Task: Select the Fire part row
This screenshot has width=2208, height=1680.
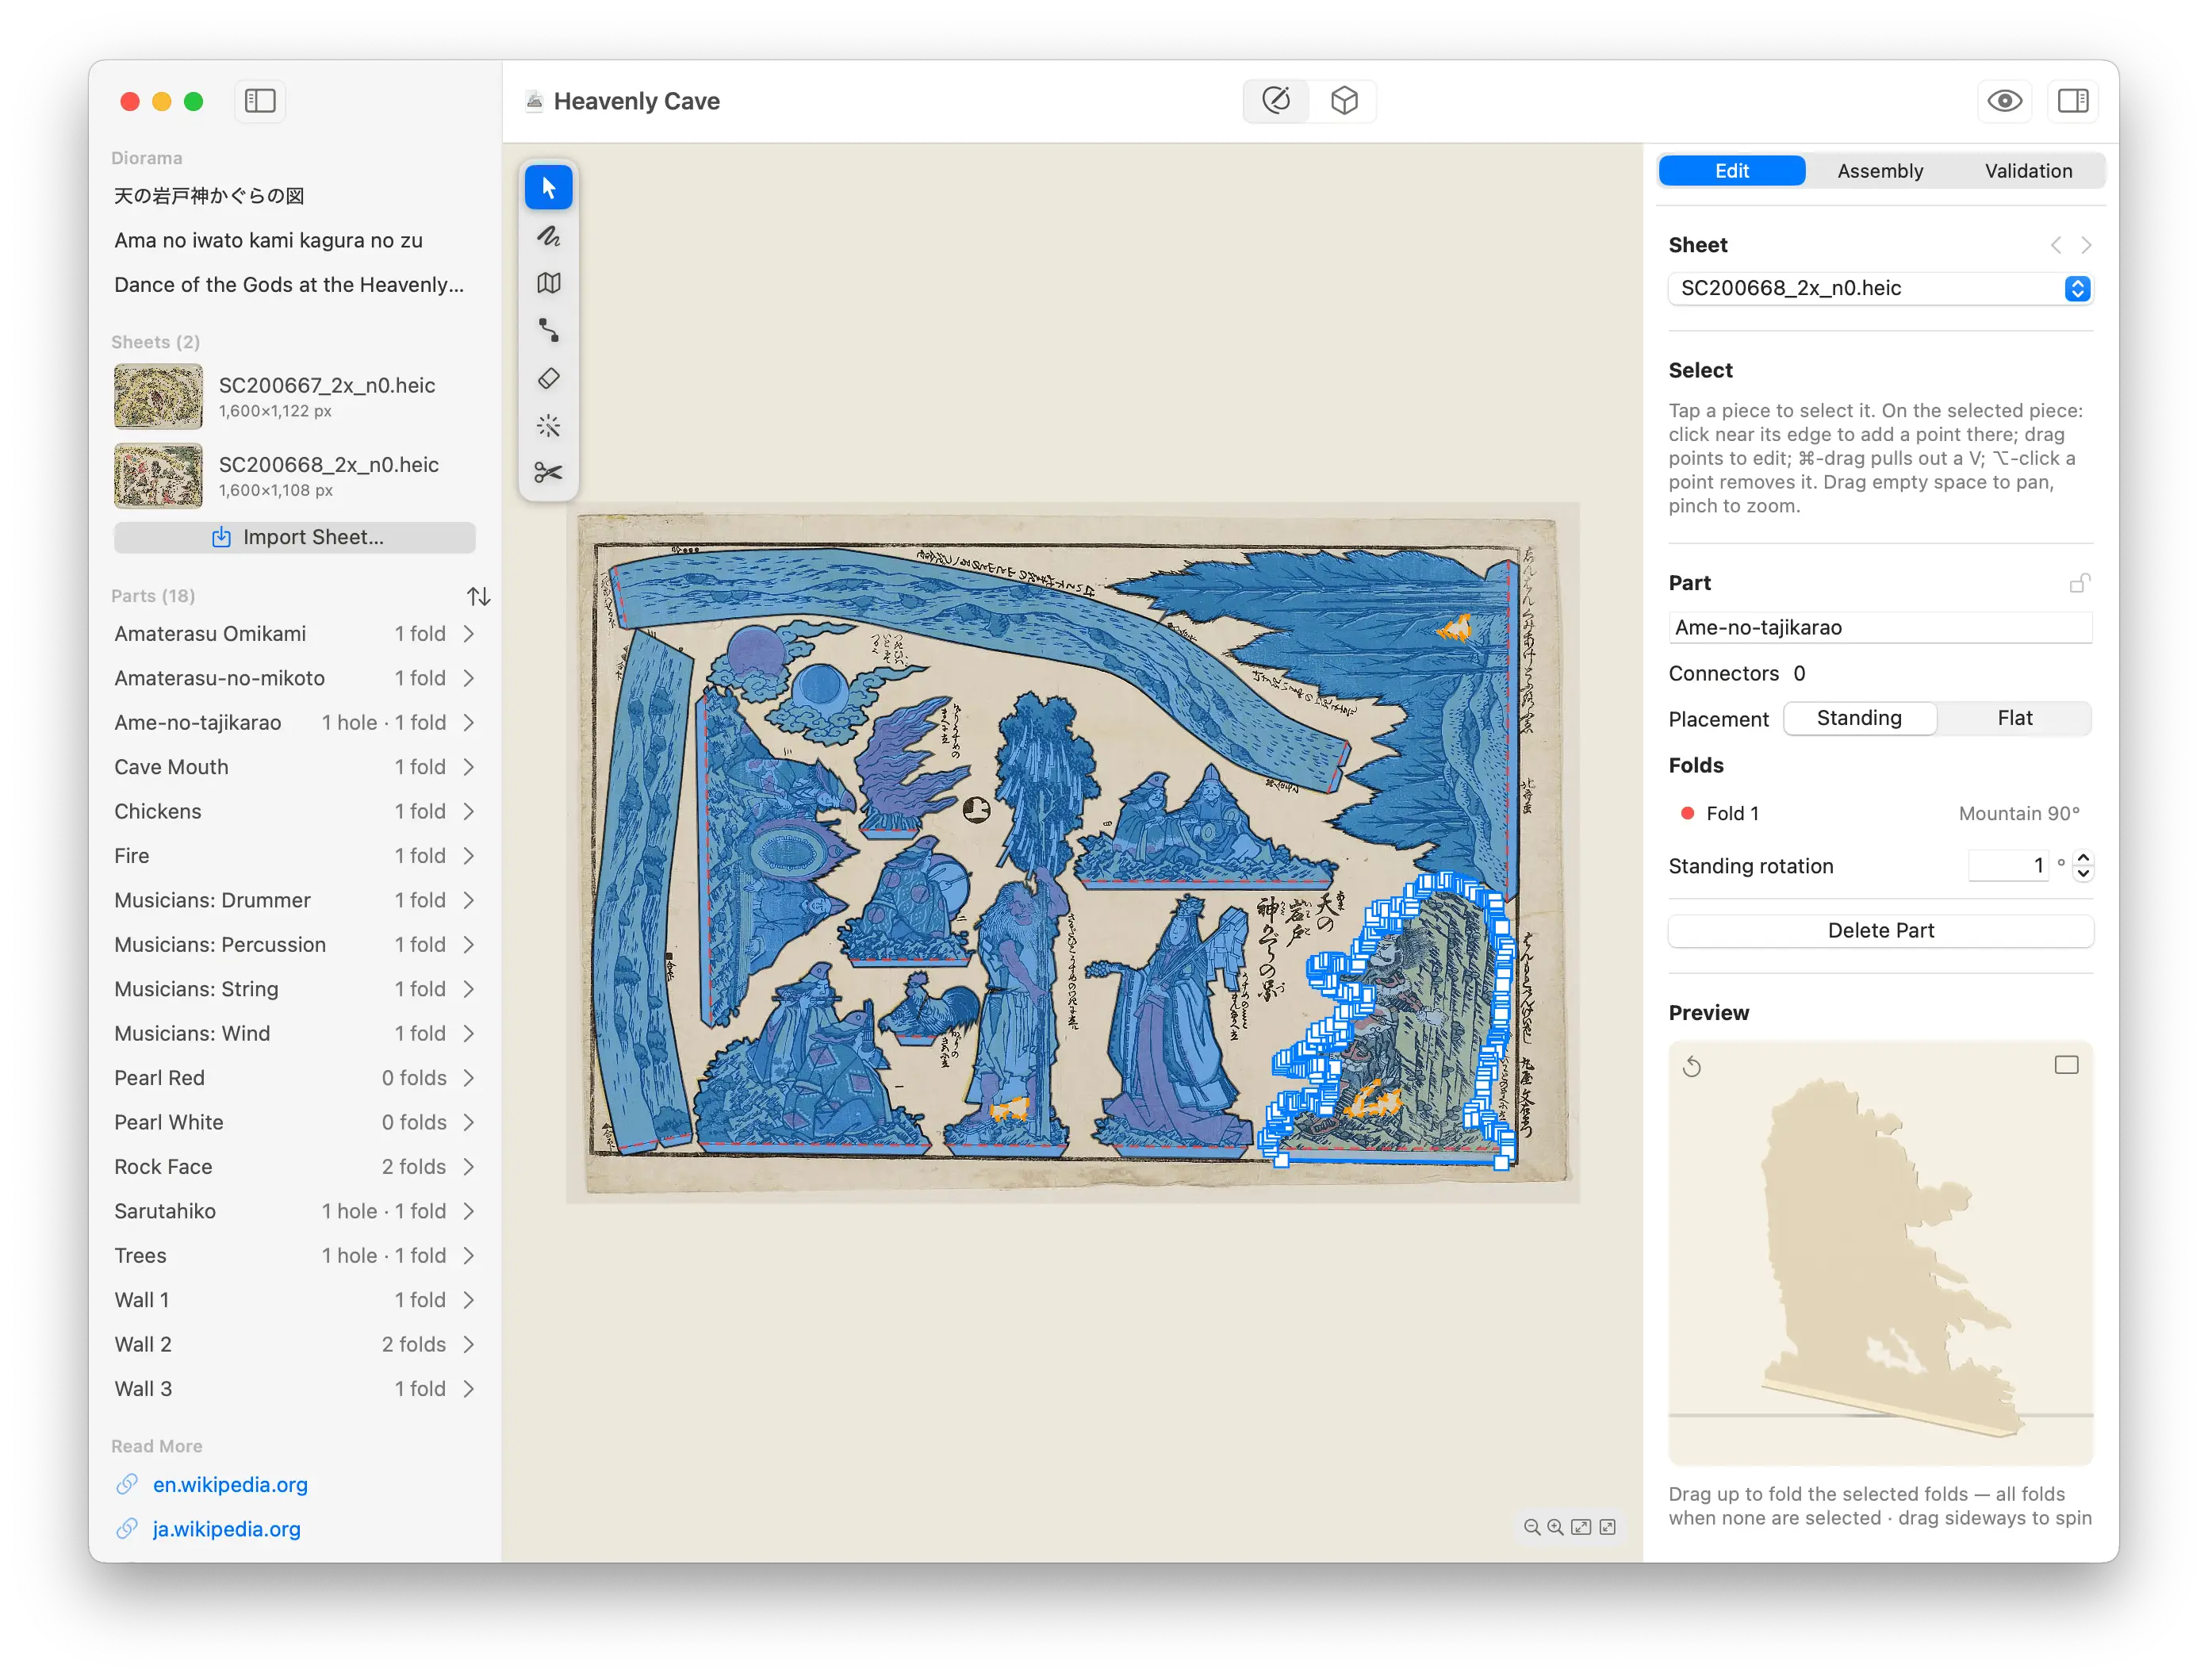Action: point(295,856)
